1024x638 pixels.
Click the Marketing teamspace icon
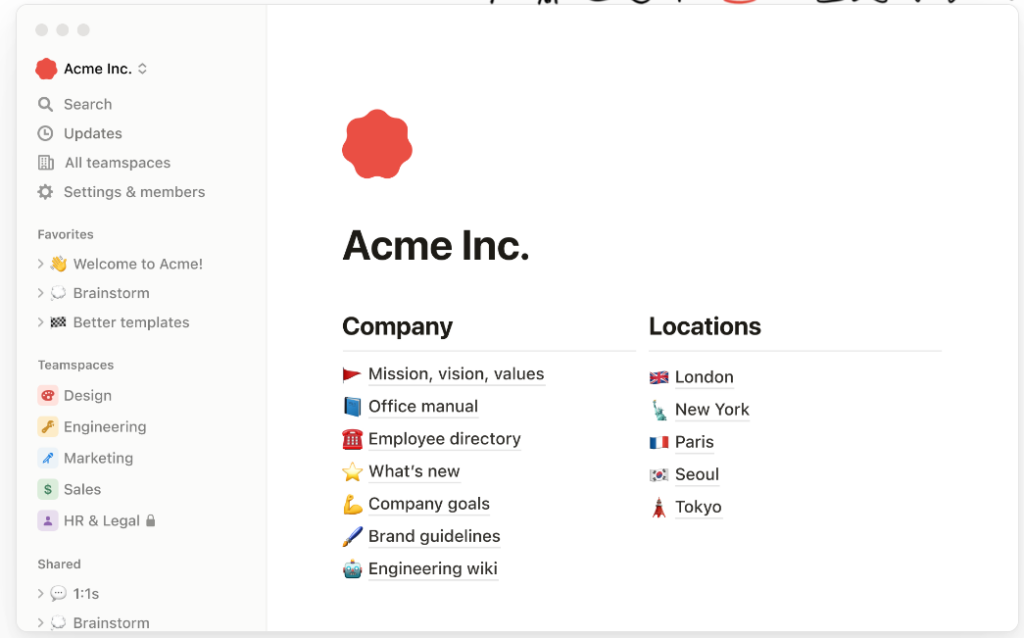pyautogui.click(x=48, y=458)
